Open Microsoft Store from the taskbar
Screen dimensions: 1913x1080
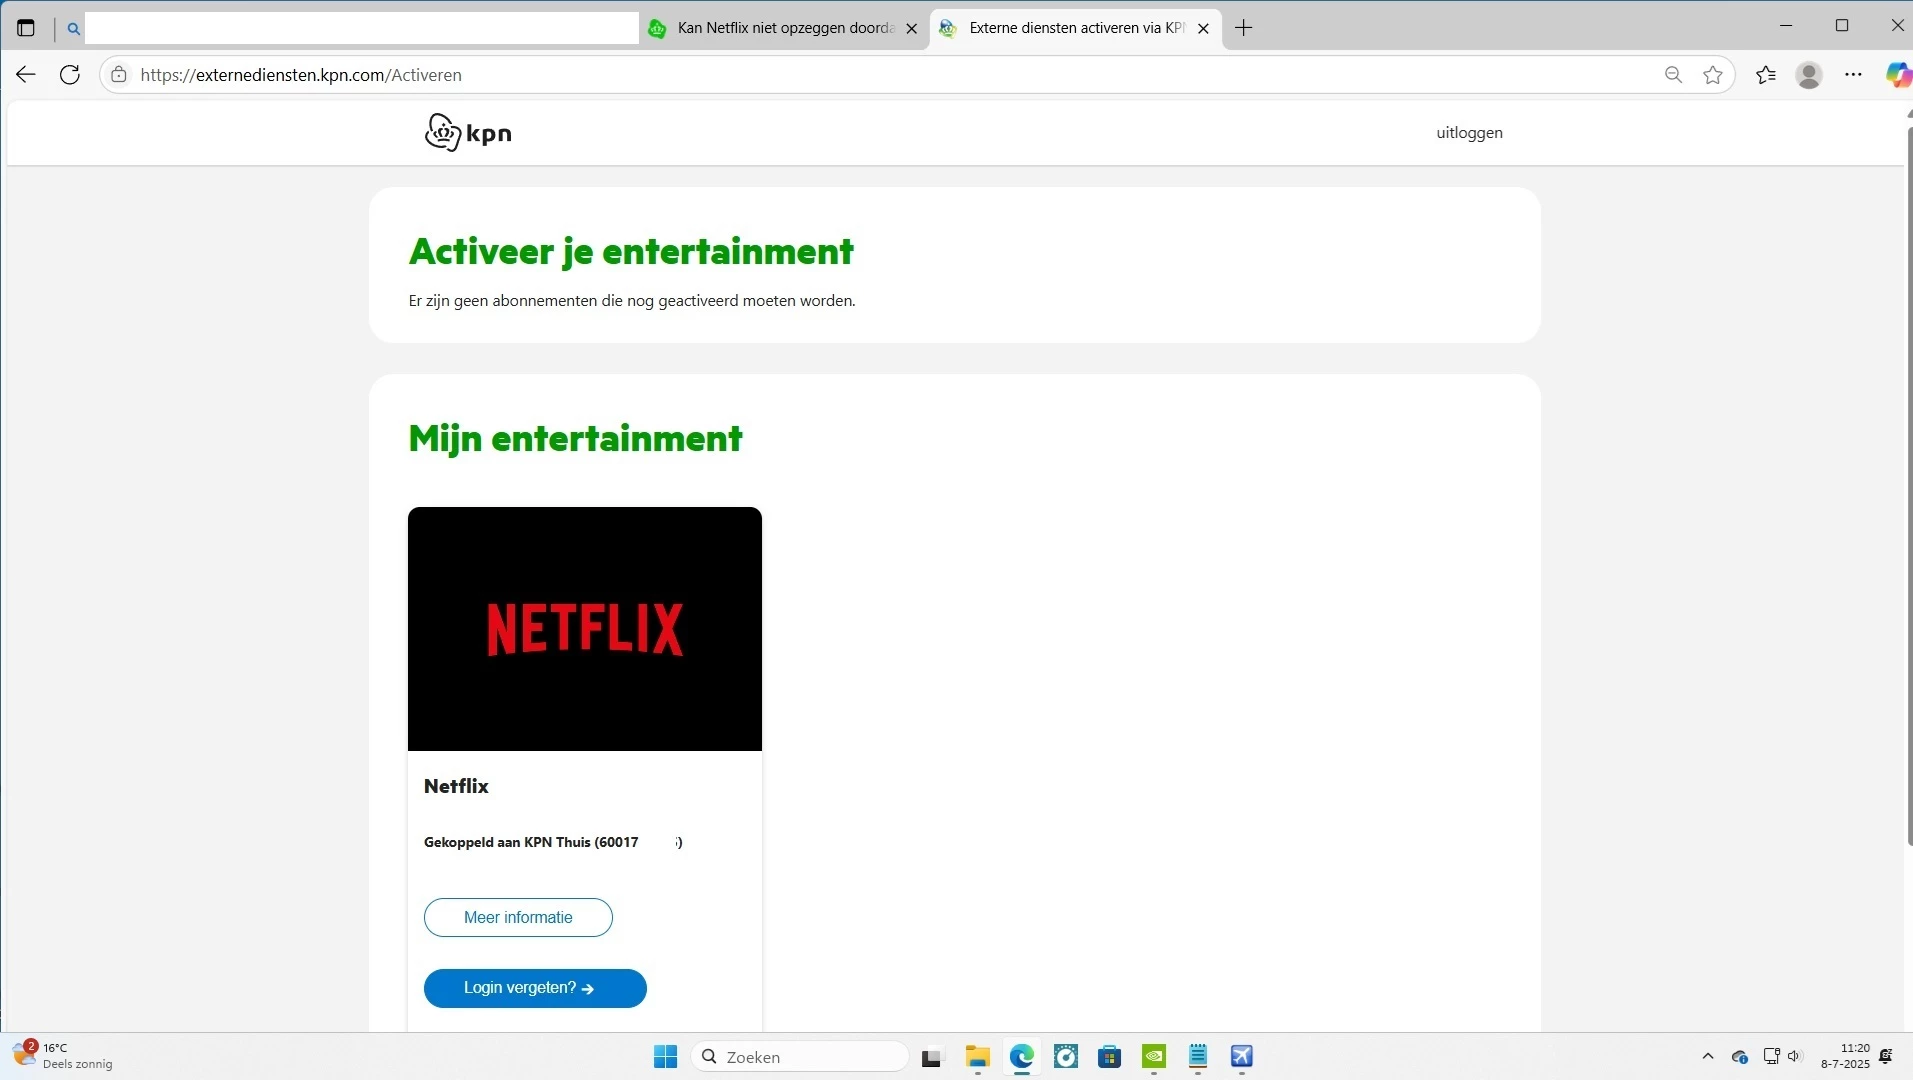pyautogui.click(x=1109, y=1057)
